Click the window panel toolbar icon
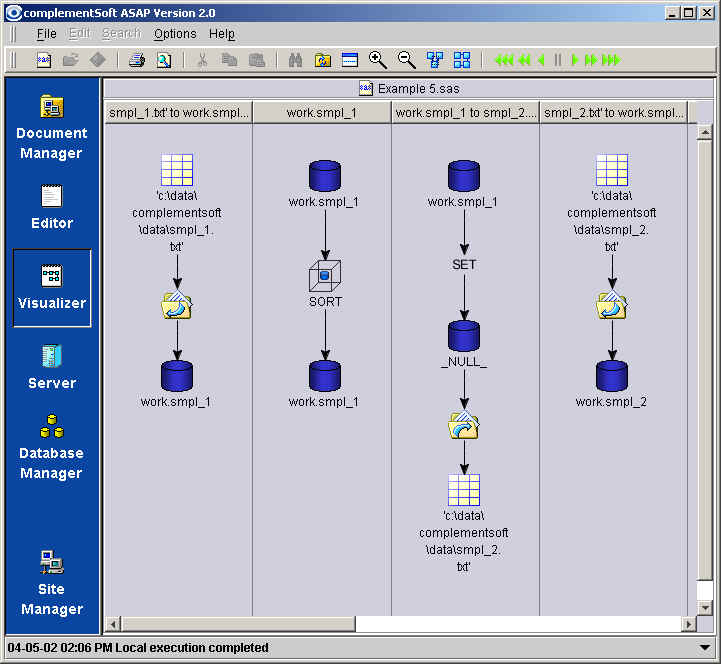Screen dimensions: 721x664 350,60
